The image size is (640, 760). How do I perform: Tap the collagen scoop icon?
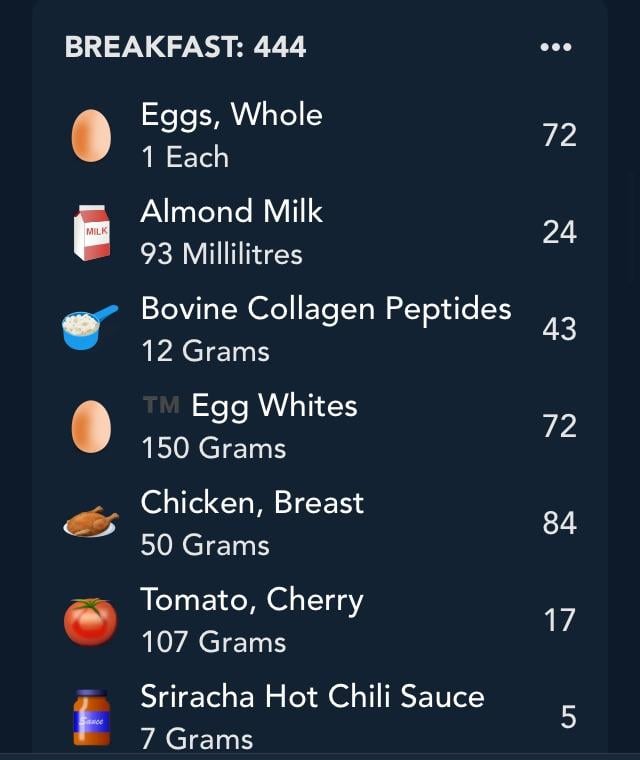click(x=90, y=327)
